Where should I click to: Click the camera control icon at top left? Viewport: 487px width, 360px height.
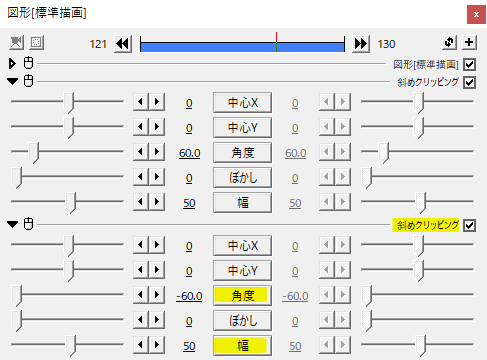(16, 42)
